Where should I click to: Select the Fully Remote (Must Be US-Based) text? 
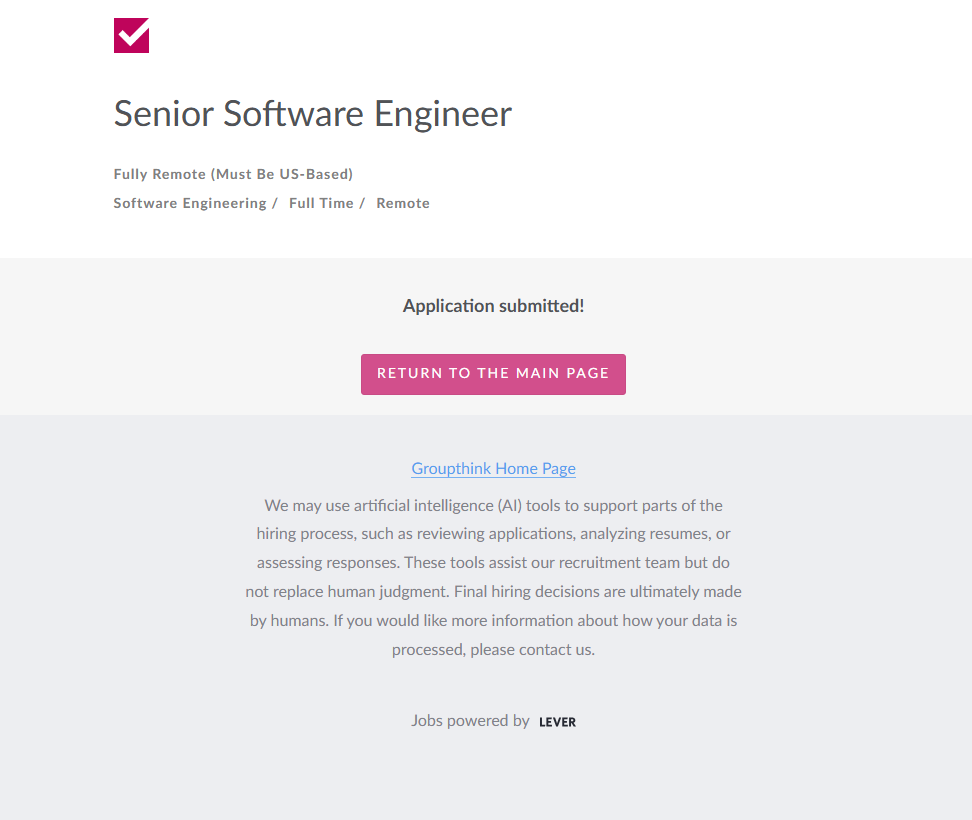233,174
